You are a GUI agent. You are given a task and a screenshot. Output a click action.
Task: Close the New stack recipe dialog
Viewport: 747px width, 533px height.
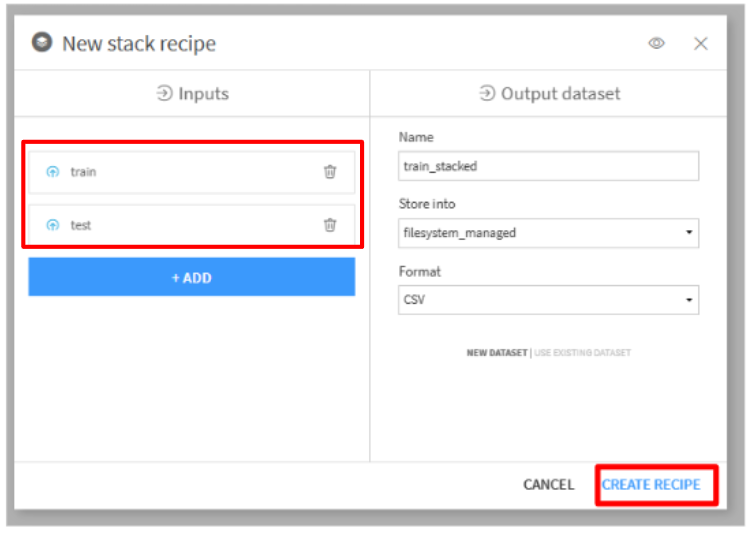tap(700, 44)
